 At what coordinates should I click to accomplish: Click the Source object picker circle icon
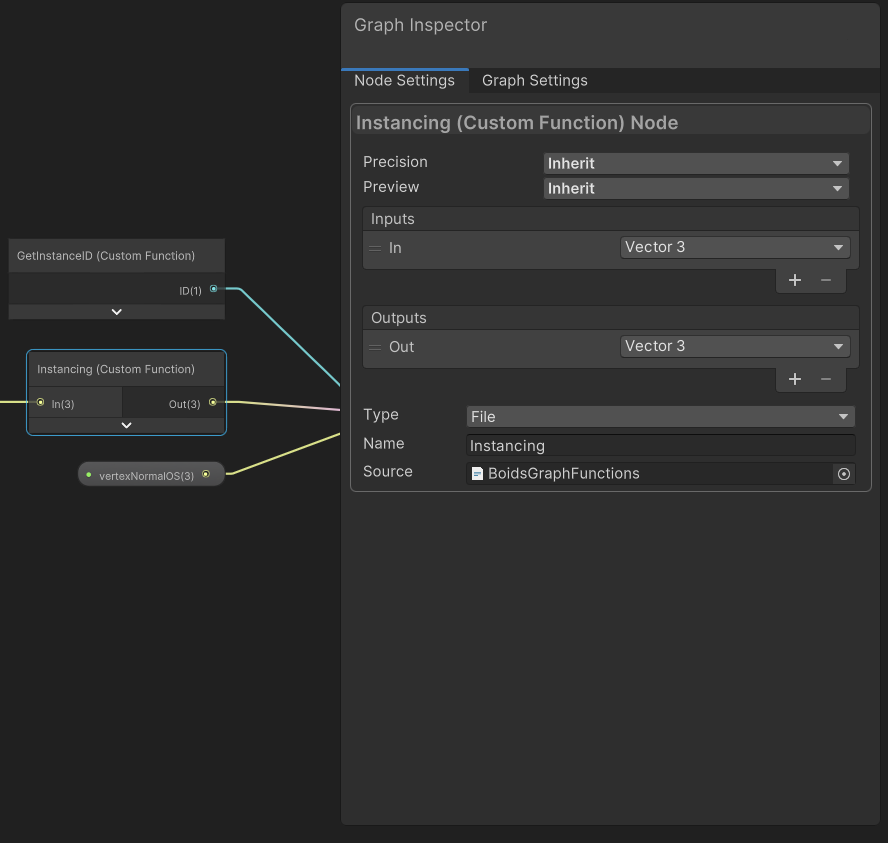844,474
